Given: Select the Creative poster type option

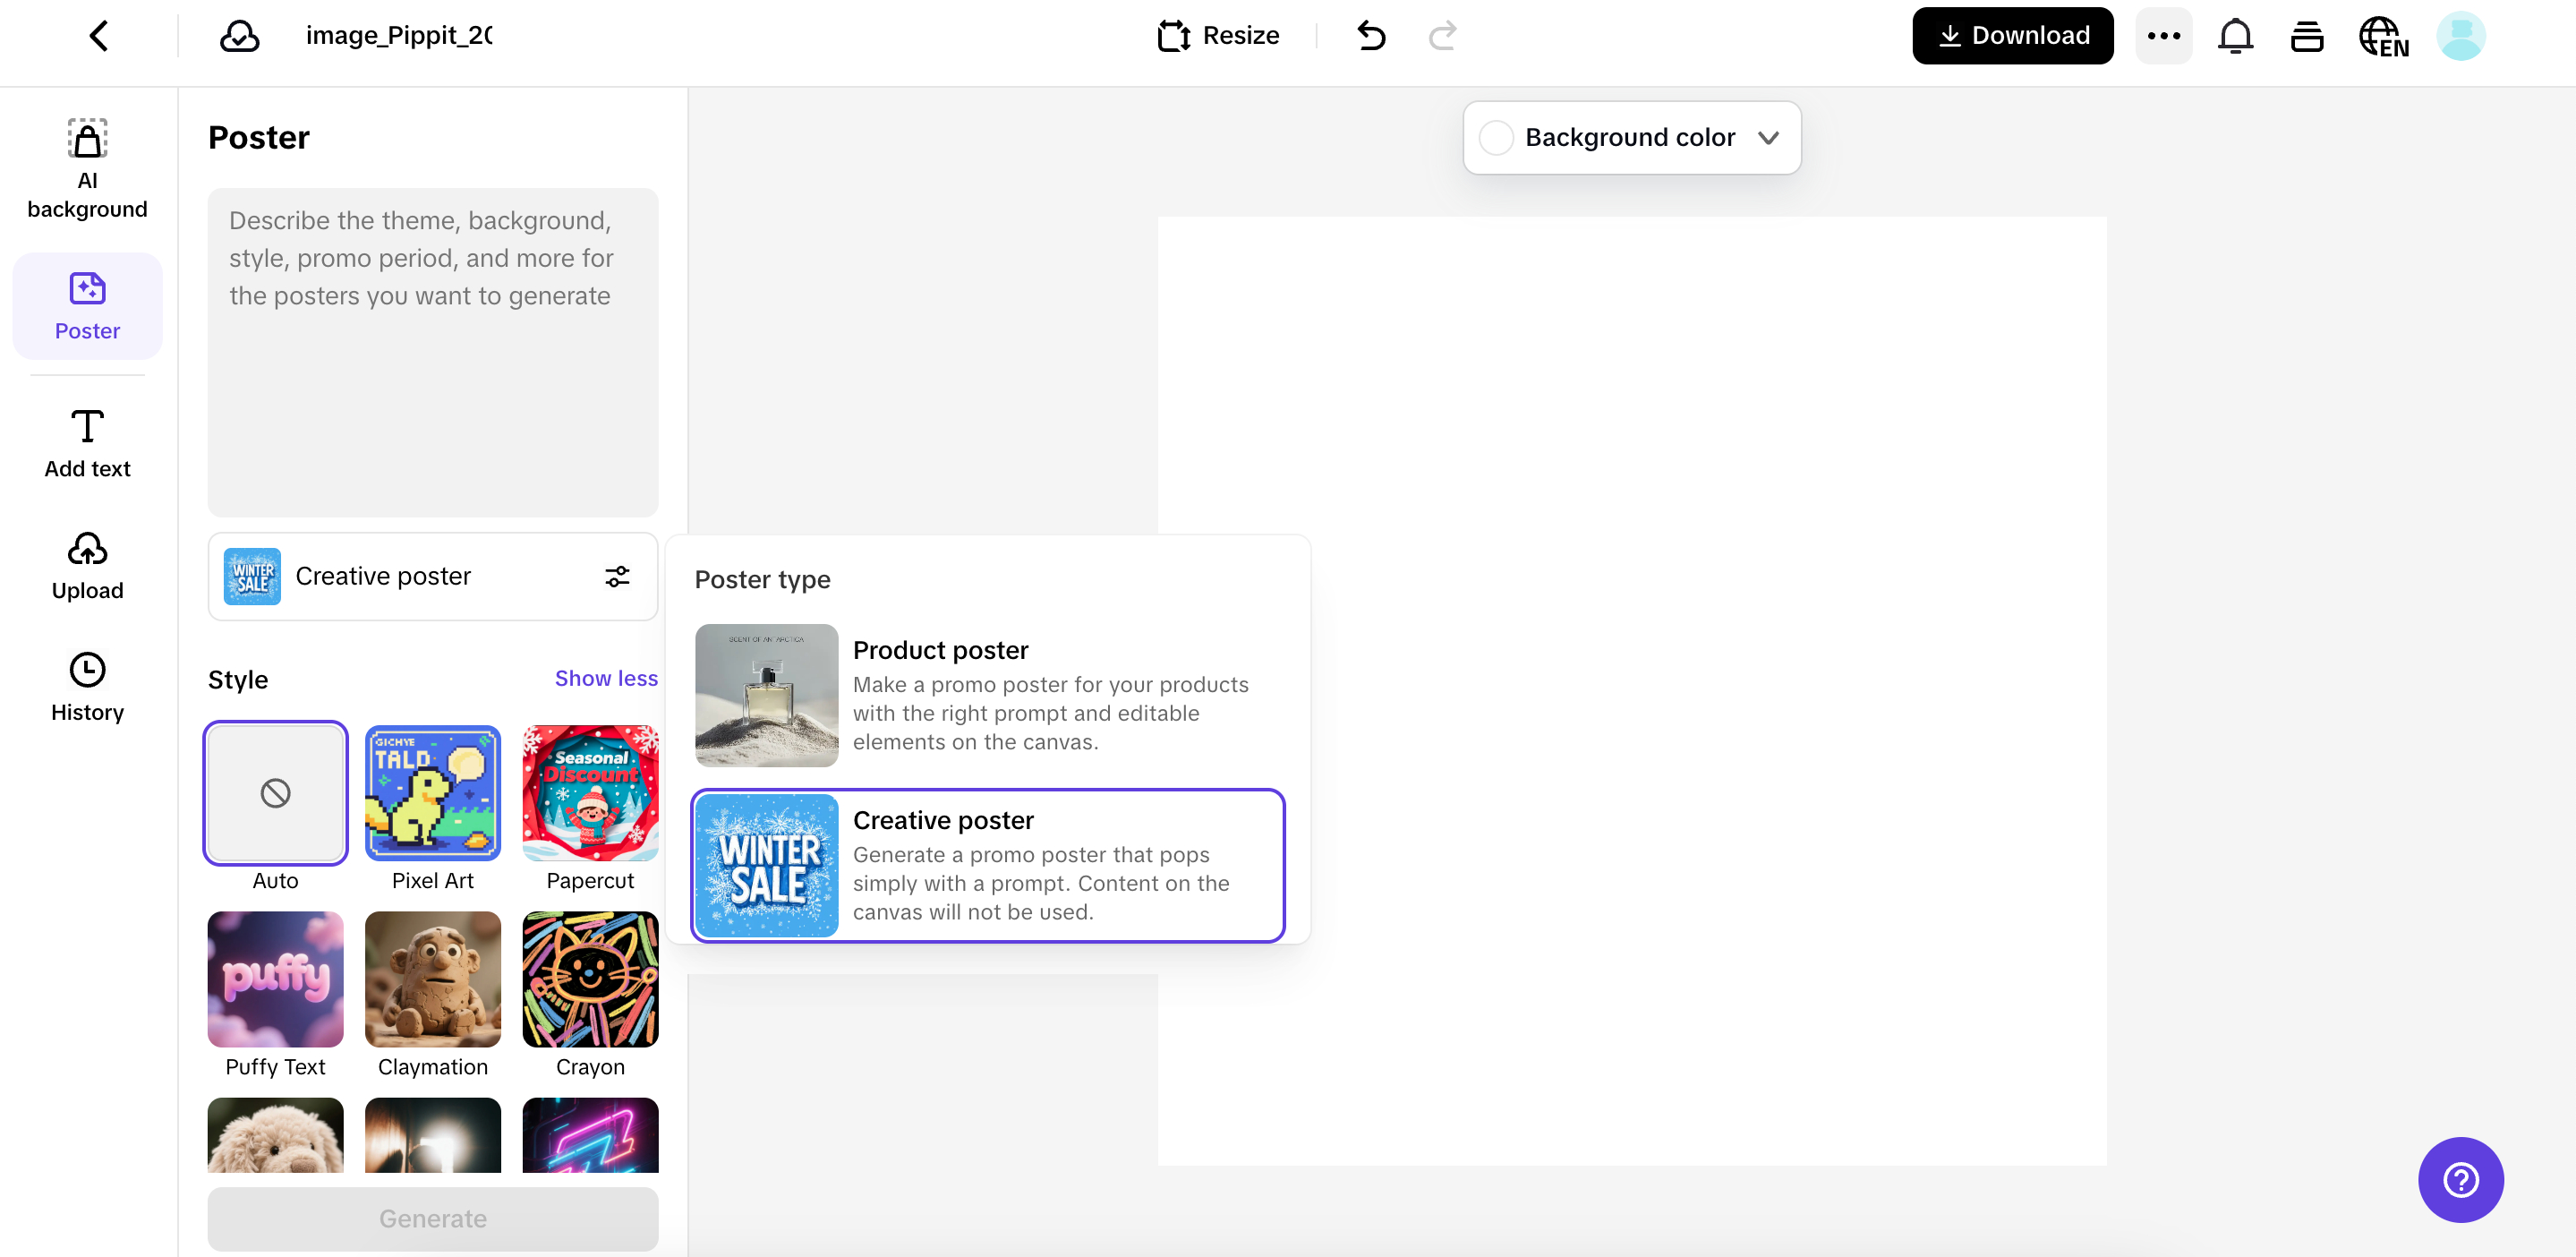Looking at the screenshot, I should pos(987,865).
